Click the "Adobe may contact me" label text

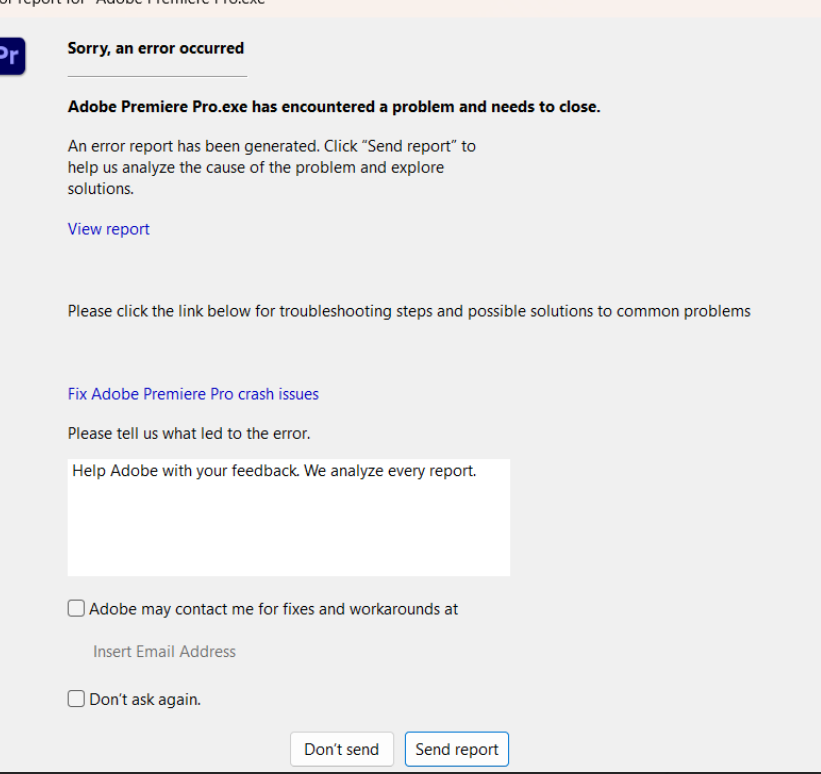tap(273, 608)
